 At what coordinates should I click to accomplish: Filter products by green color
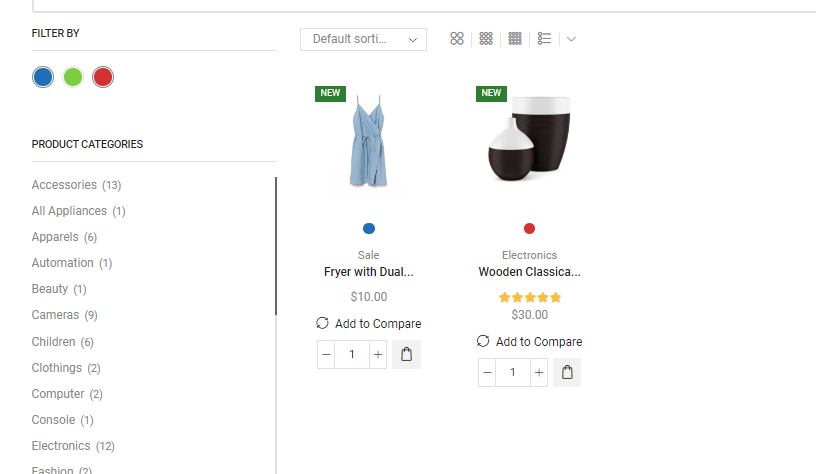pyautogui.click(x=73, y=77)
